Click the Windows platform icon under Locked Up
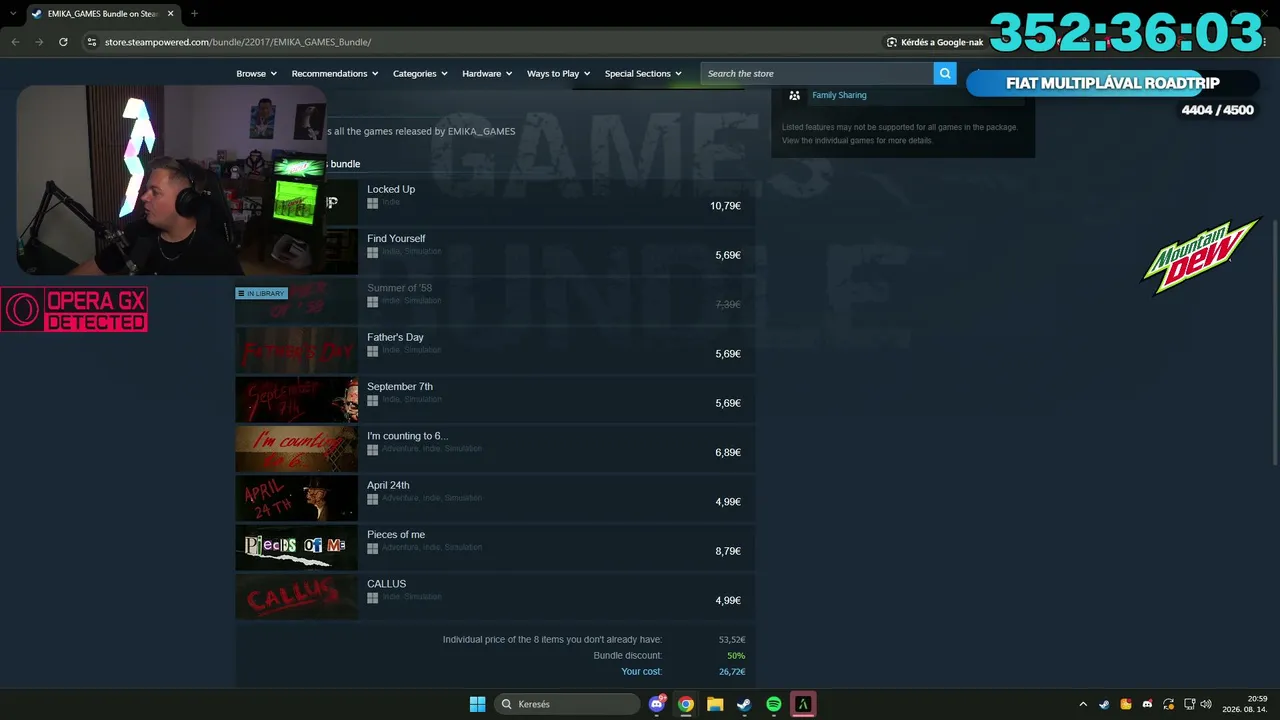This screenshot has height=720, width=1280. 372,203
